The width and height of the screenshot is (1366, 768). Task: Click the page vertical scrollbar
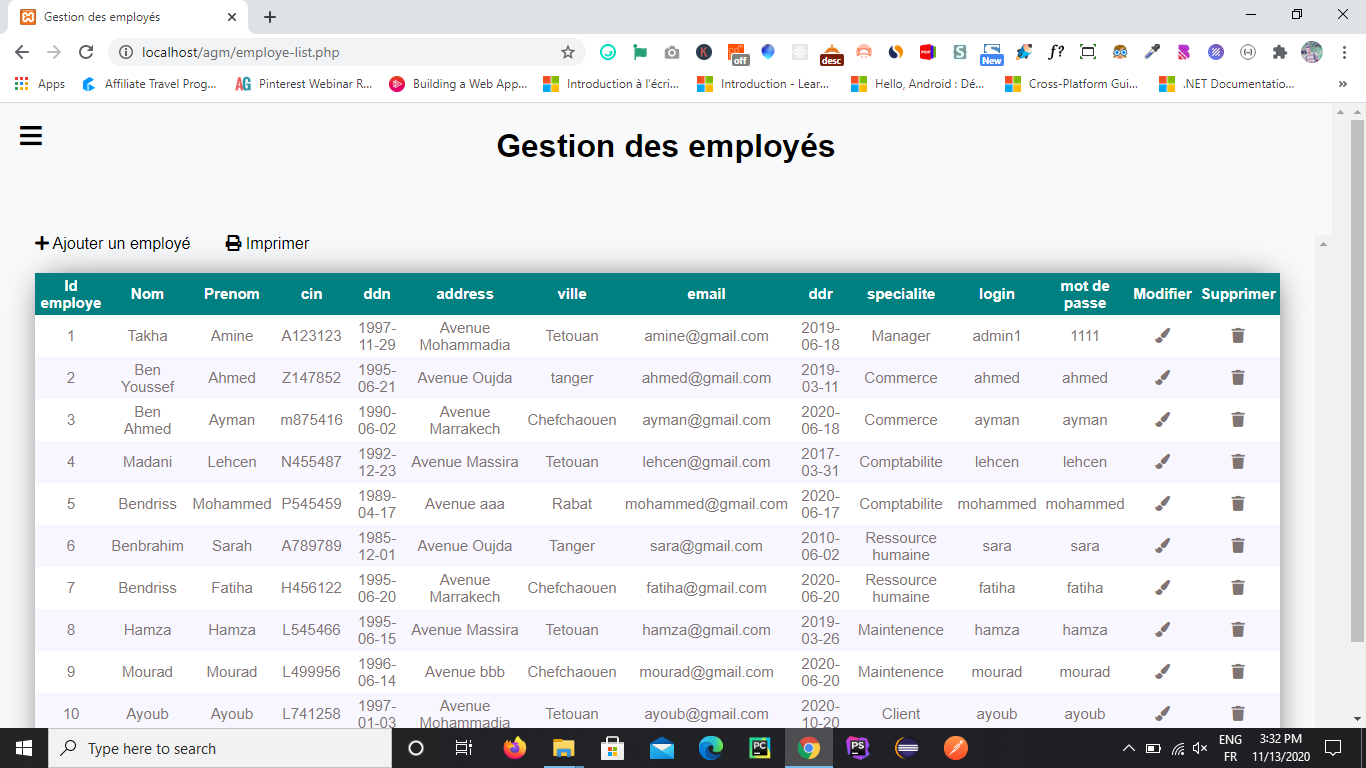pos(1358,380)
